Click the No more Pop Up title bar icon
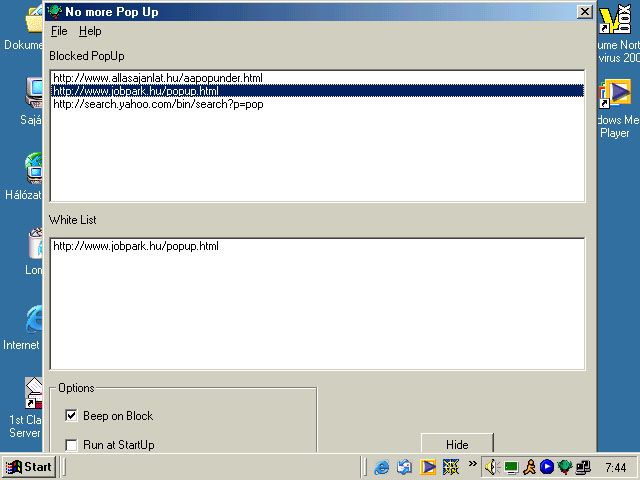This screenshot has width=640, height=480. click(x=55, y=12)
